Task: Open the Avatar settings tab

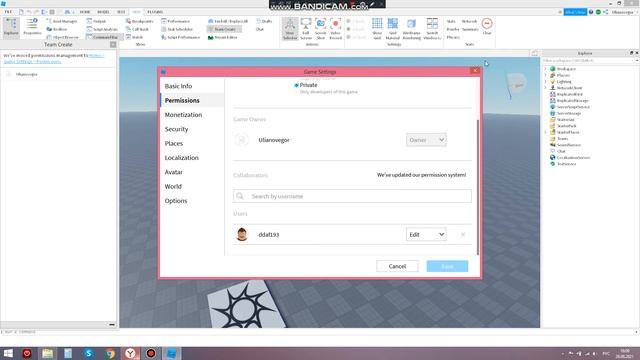Action: click(x=173, y=172)
